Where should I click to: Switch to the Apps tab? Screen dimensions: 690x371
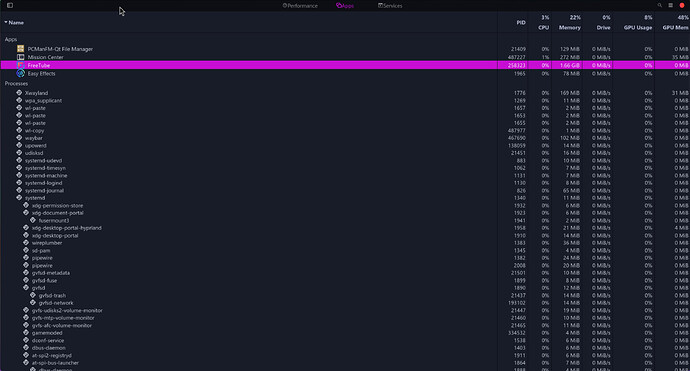point(345,6)
